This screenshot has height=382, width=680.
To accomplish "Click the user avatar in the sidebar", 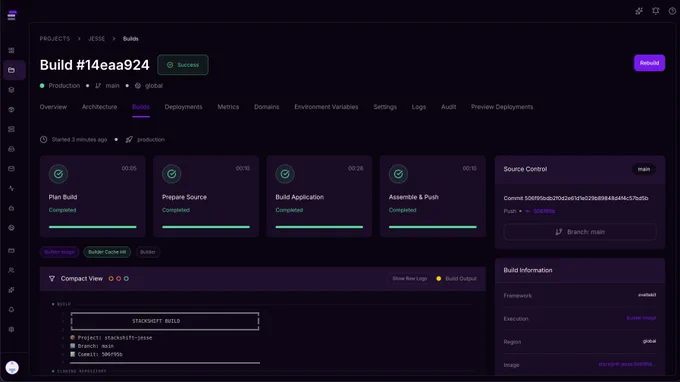I will click(12, 367).
